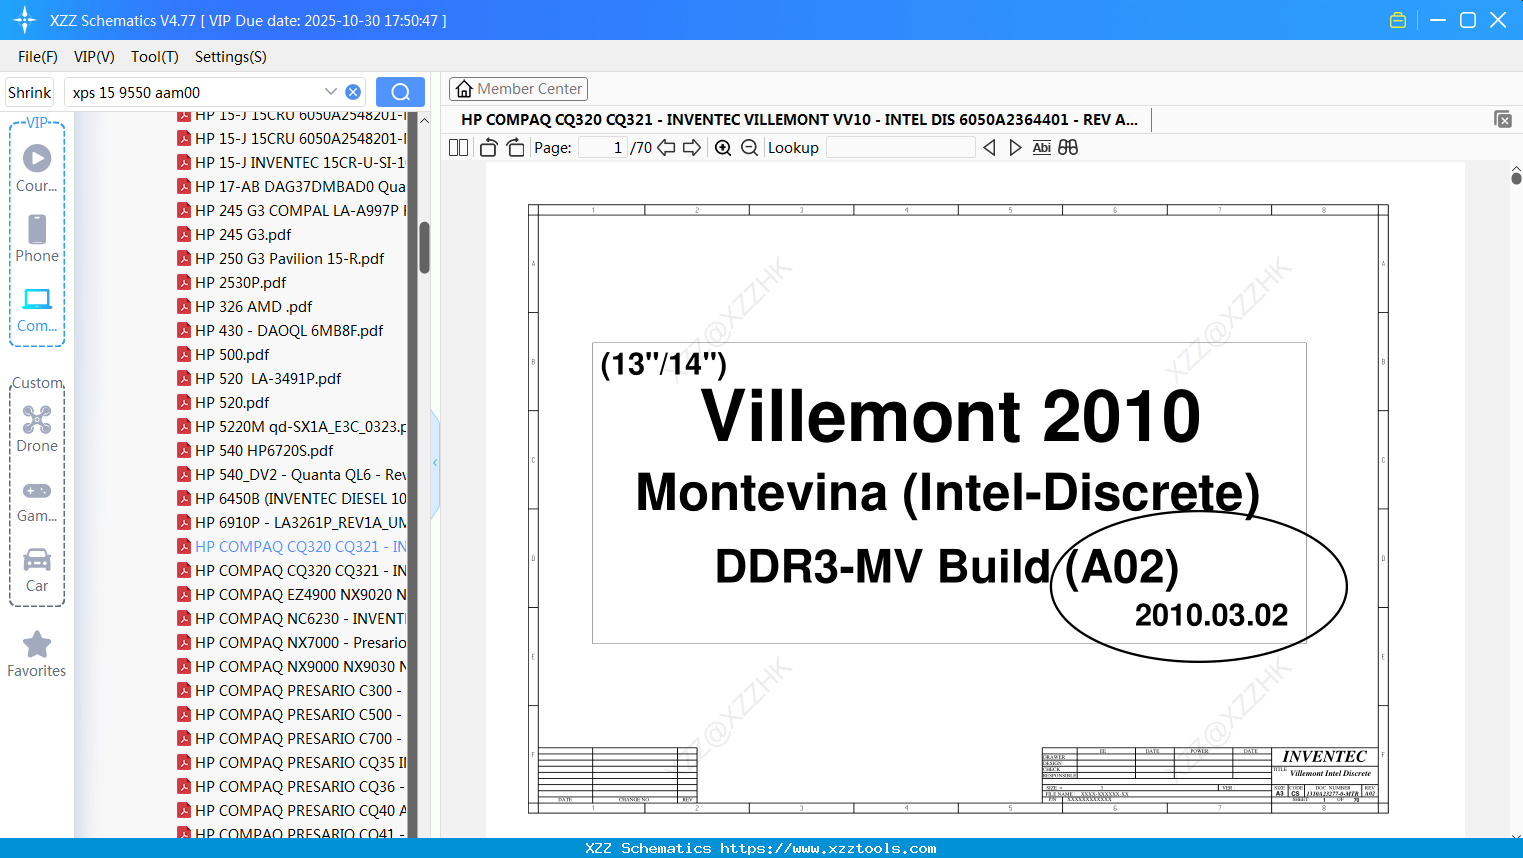
Task: Go to the previous page arrow
Action: [666, 148]
